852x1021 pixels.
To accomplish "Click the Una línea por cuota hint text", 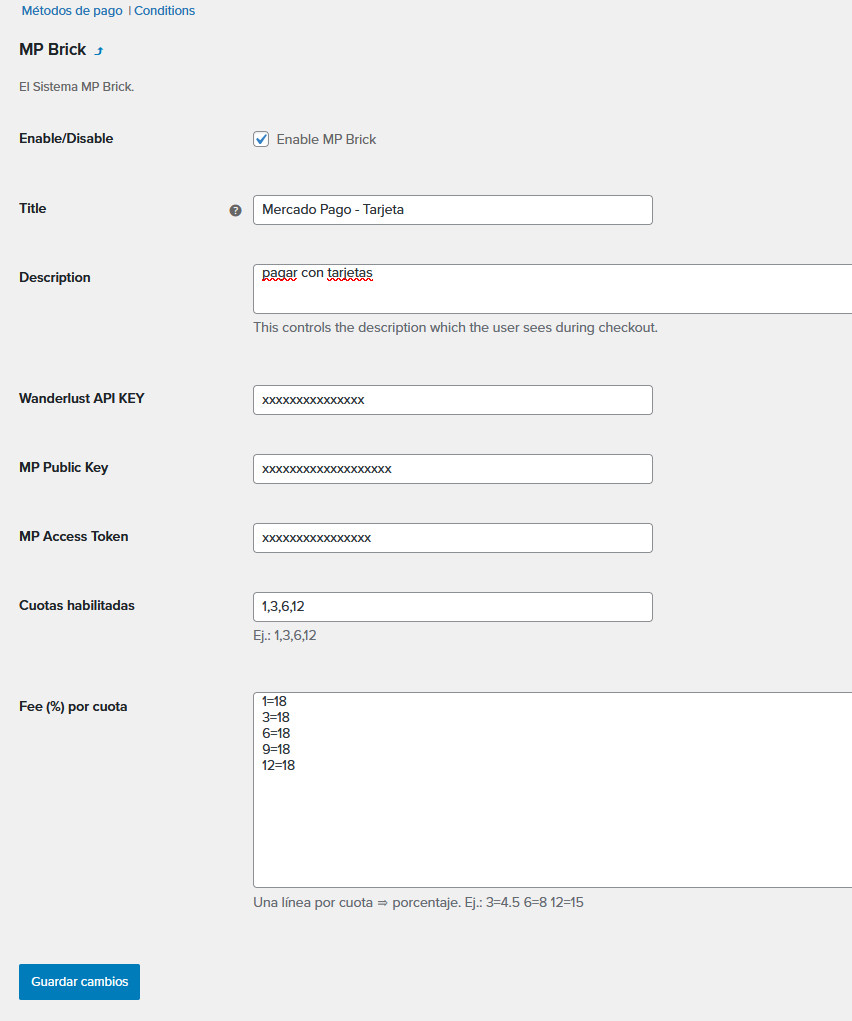I will pyautogui.click(x=418, y=902).
